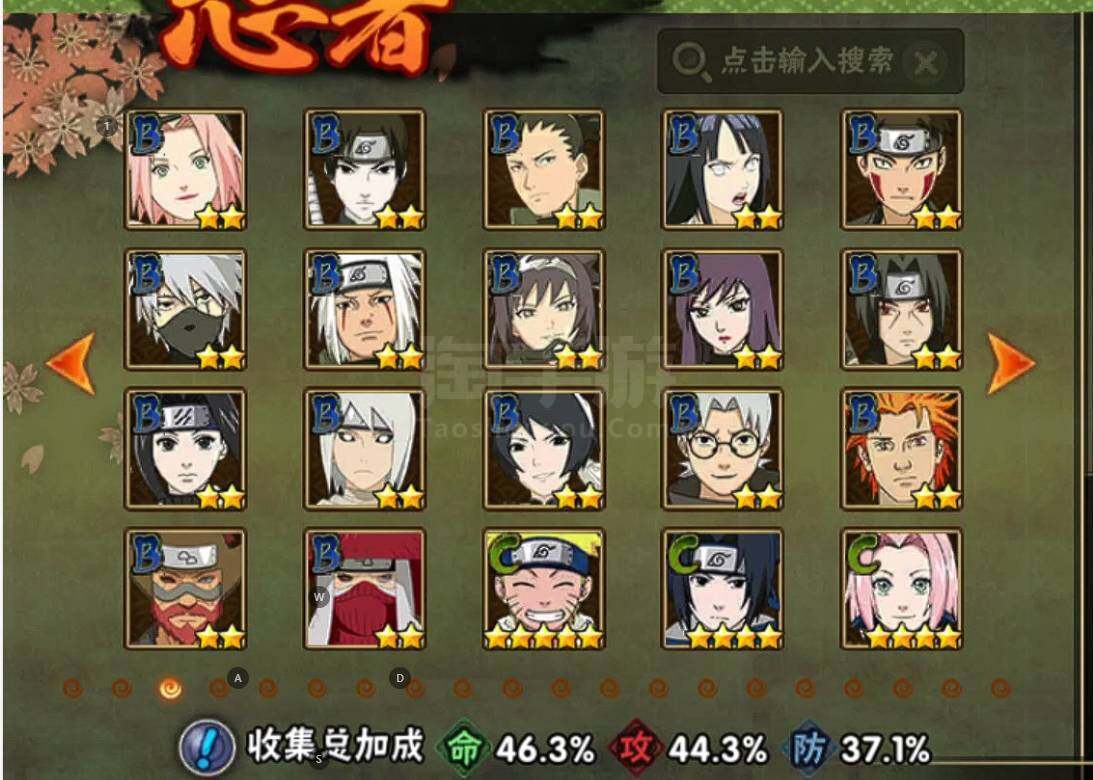
Task: Click the magnifying glass search icon
Action: [x=691, y=62]
